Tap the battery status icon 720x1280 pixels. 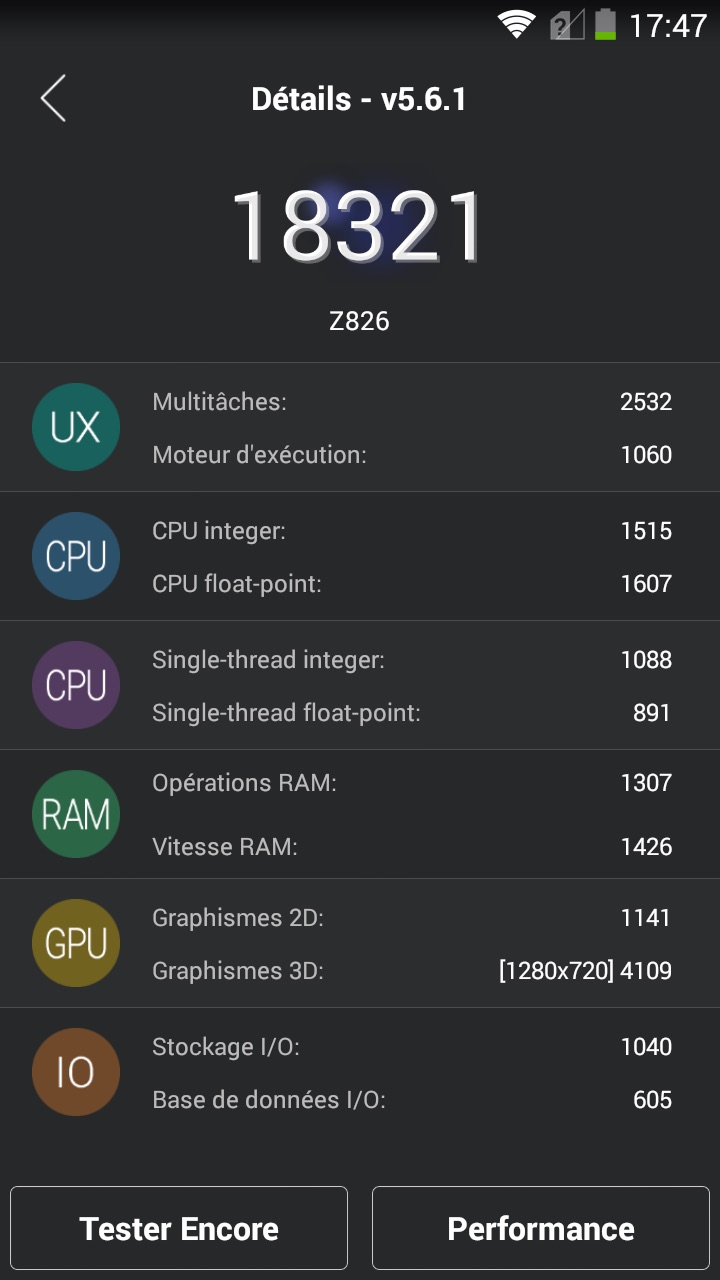point(605,24)
